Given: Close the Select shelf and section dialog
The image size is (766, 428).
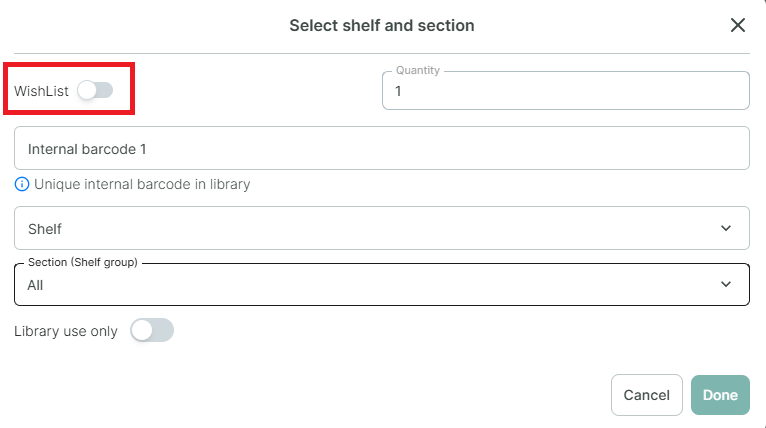Looking at the screenshot, I should point(738,25).
